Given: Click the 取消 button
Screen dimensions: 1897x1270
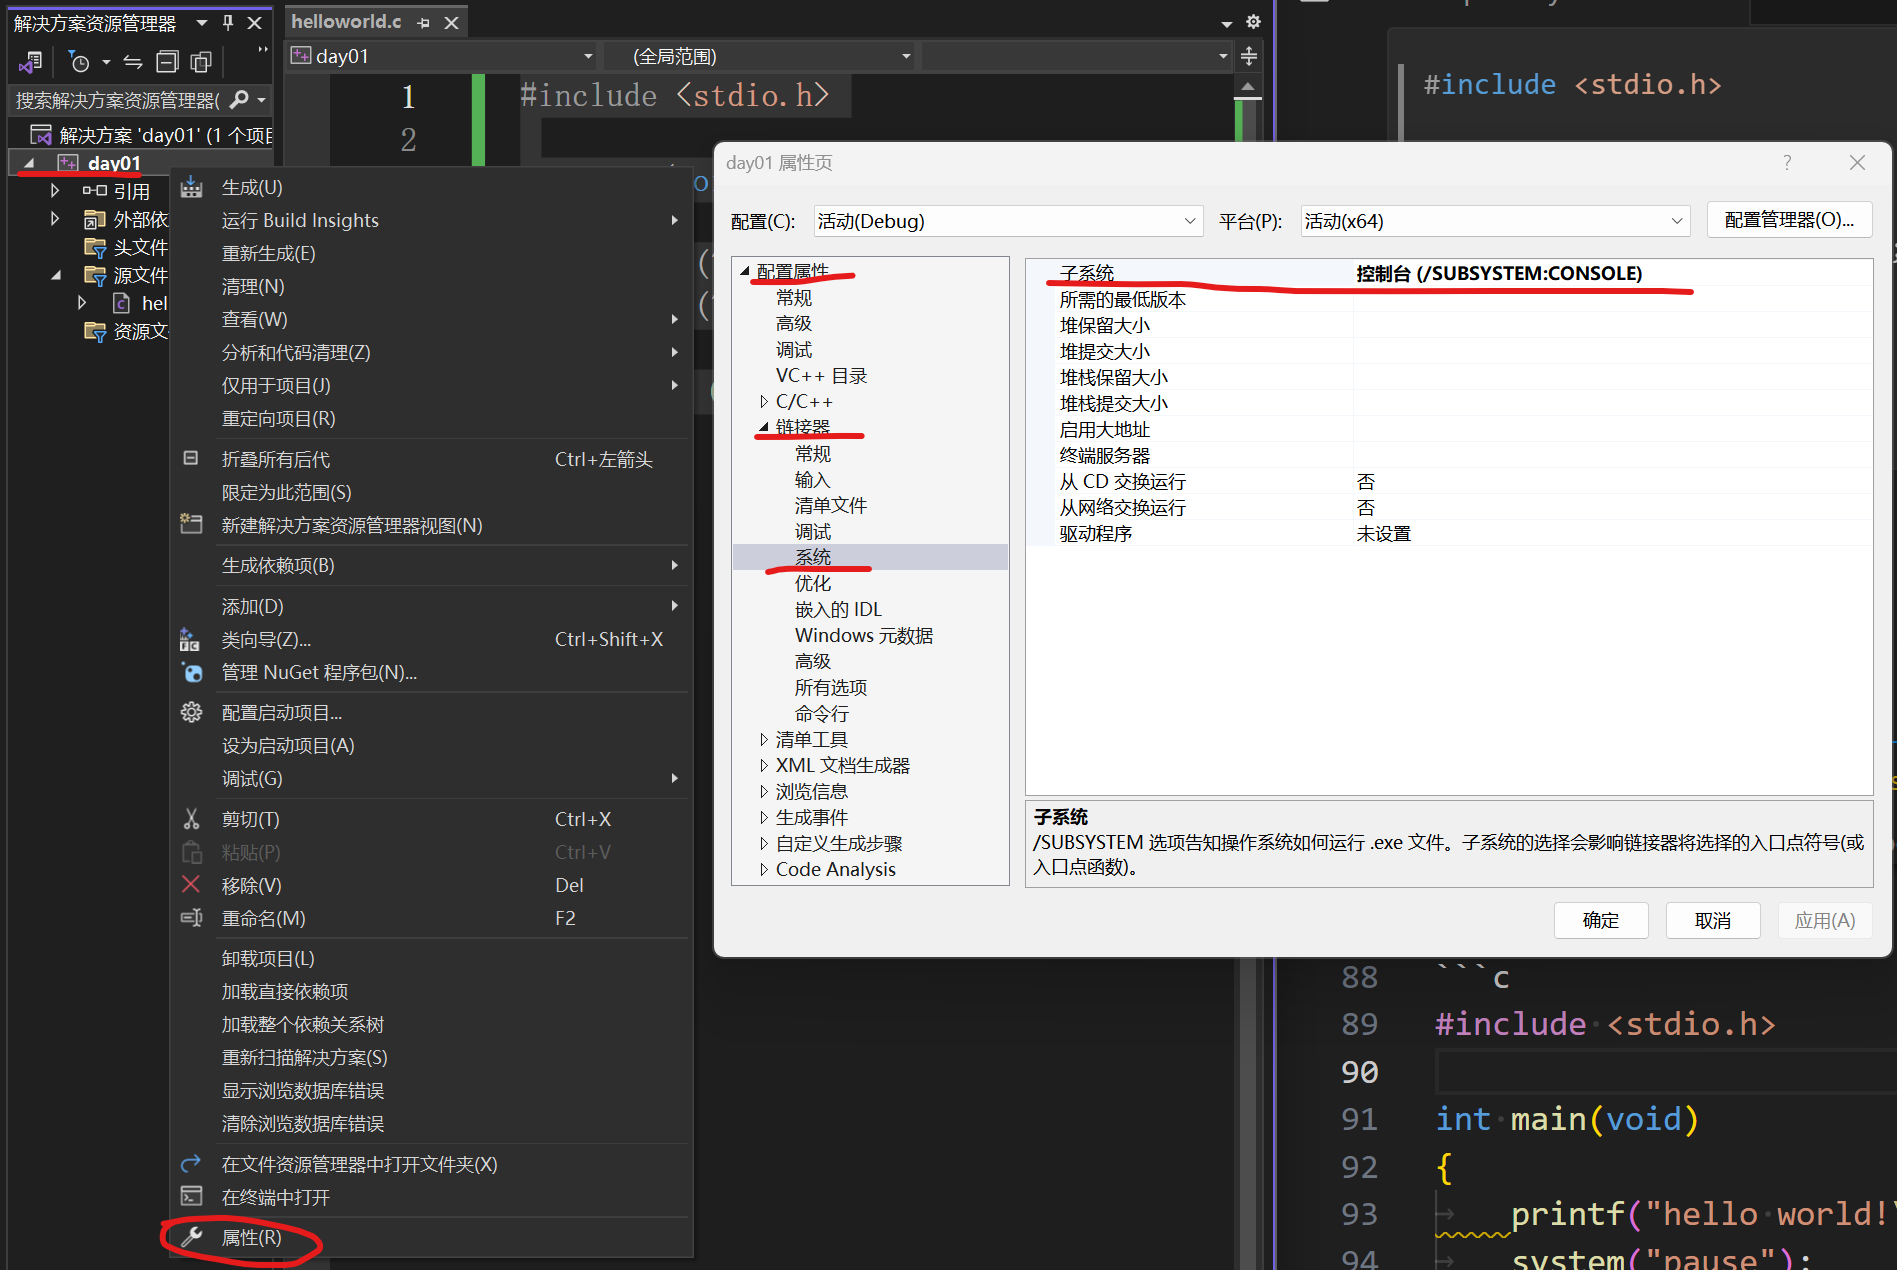Looking at the screenshot, I should pyautogui.click(x=1713, y=920).
